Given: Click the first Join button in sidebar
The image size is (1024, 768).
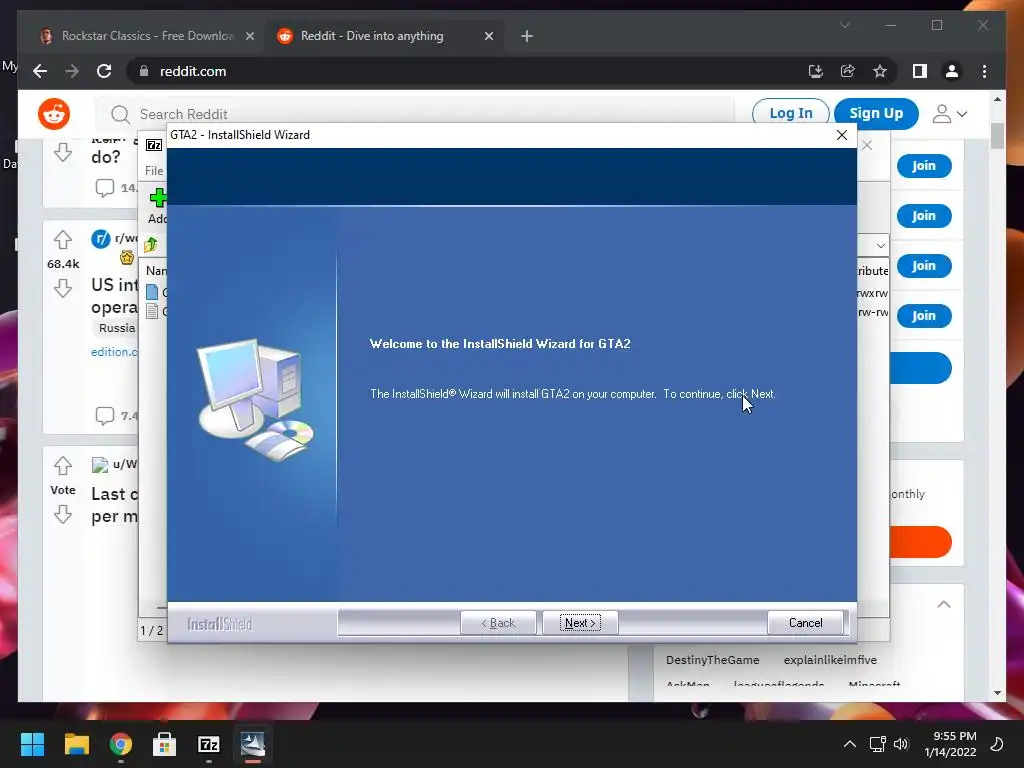Looking at the screenshot, I should pyautogui.click(x=923, y=166).
